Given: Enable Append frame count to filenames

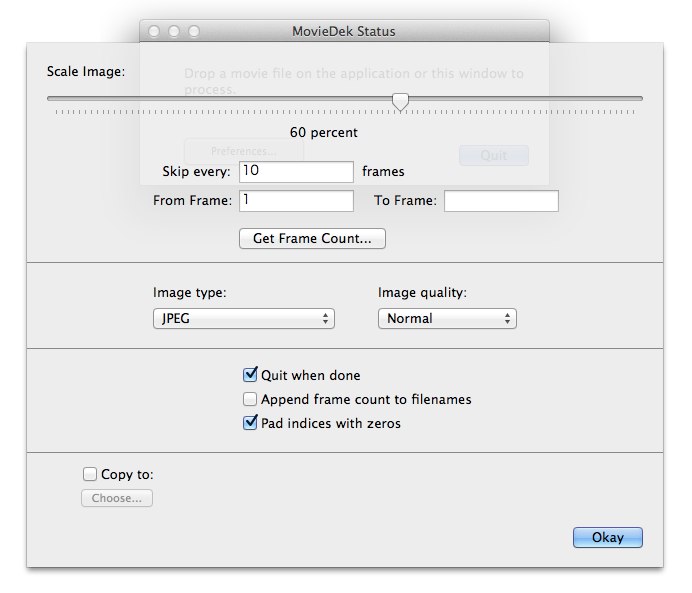Looking at the screenshot, I should click(250, 399).
